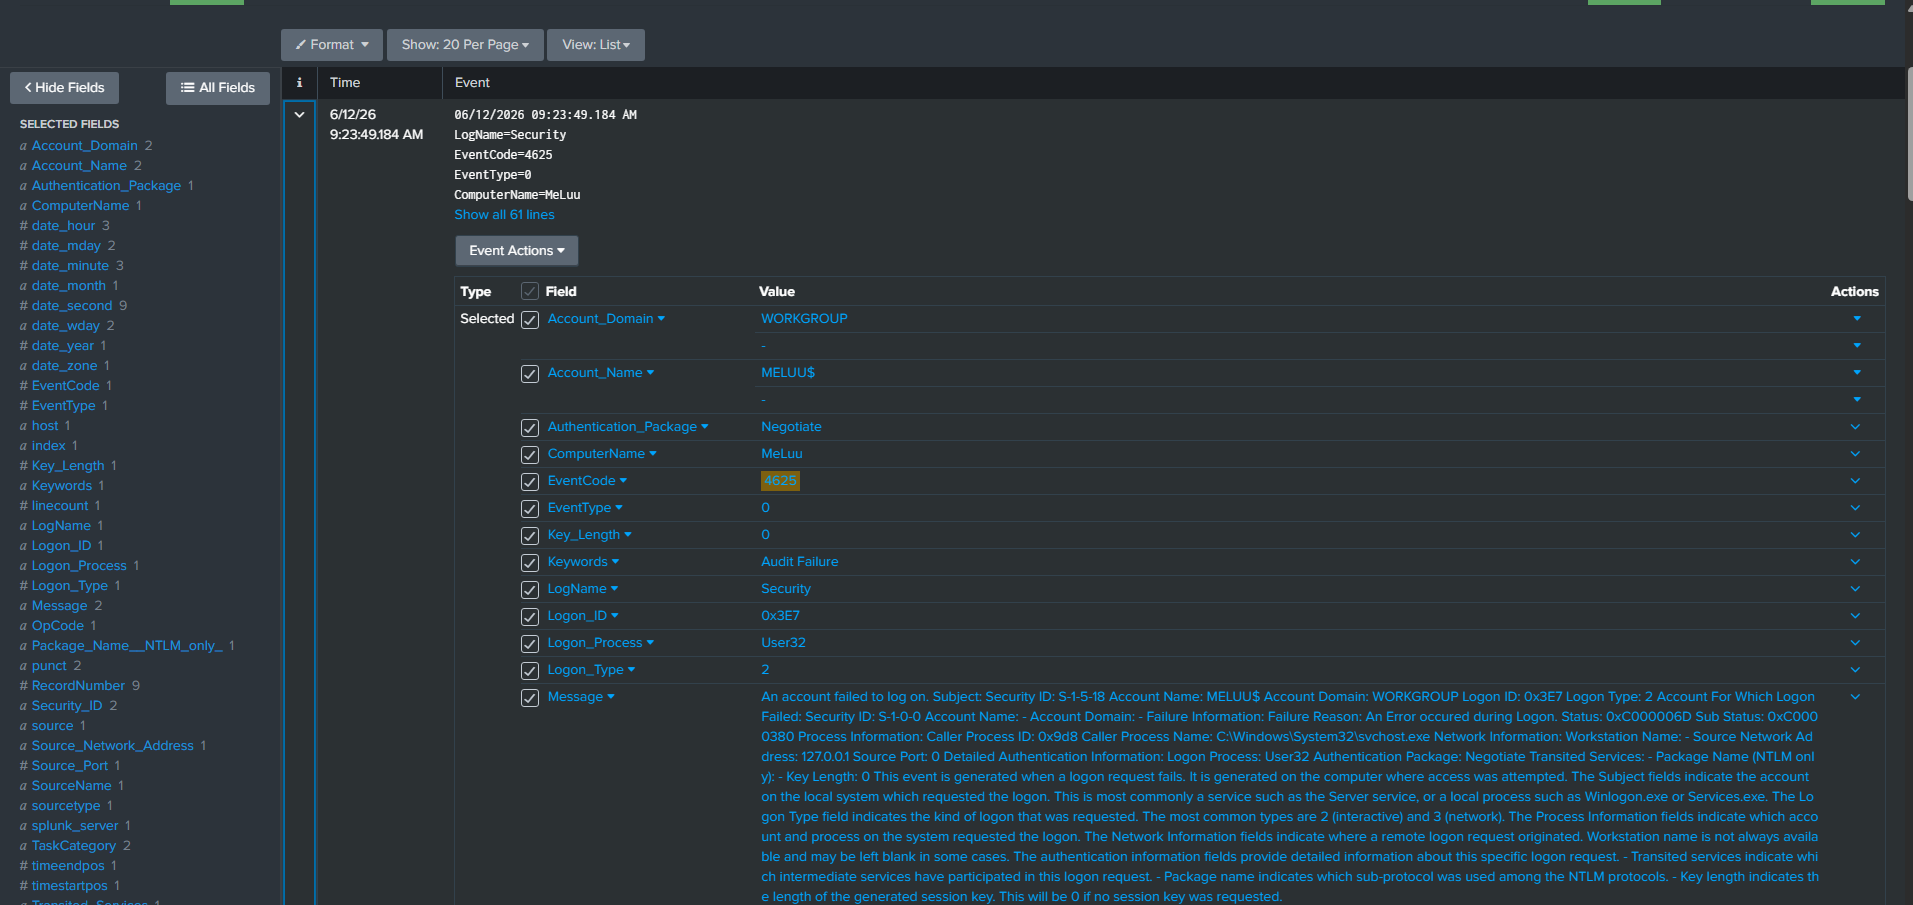Viewport: 1913px width, 905px height.
Task: Select splunk_server in fields sidebar
Action: [x=75, y=826]
